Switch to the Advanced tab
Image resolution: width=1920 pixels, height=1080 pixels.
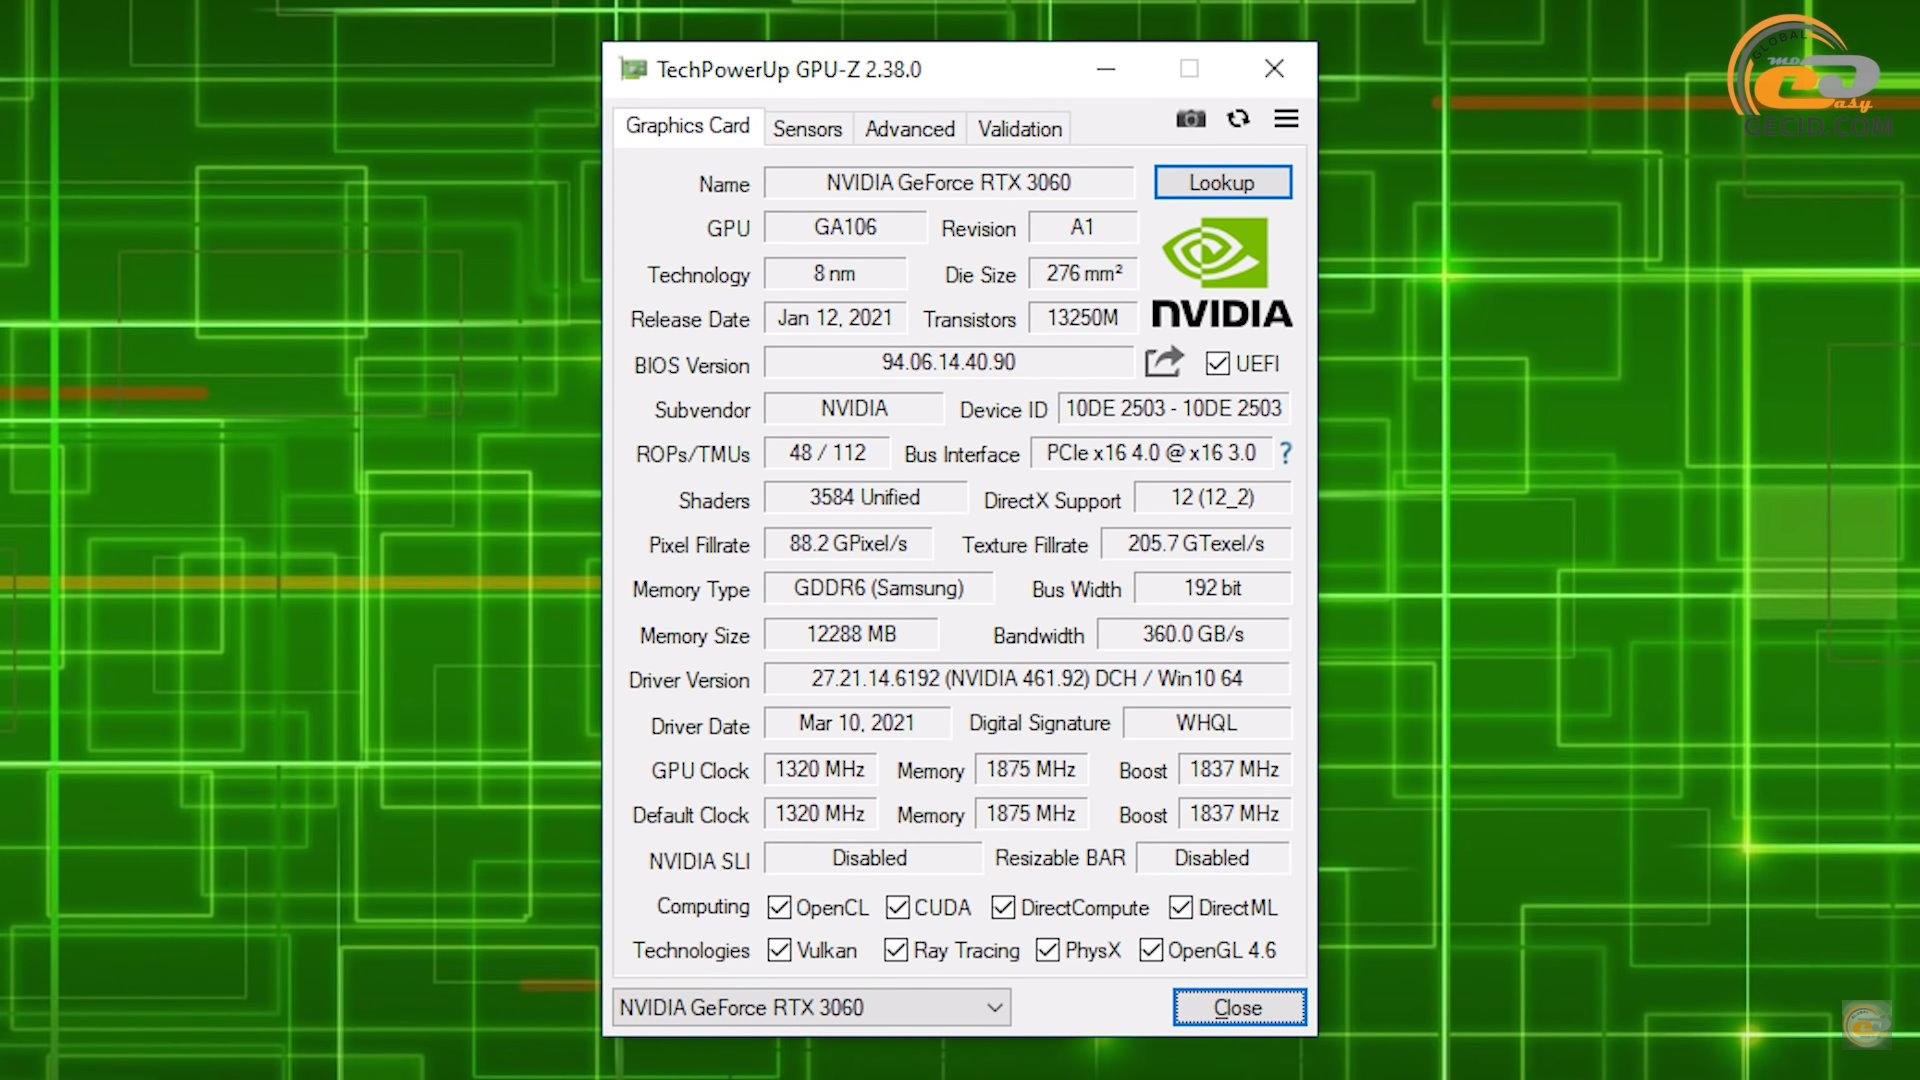point(910,129)
